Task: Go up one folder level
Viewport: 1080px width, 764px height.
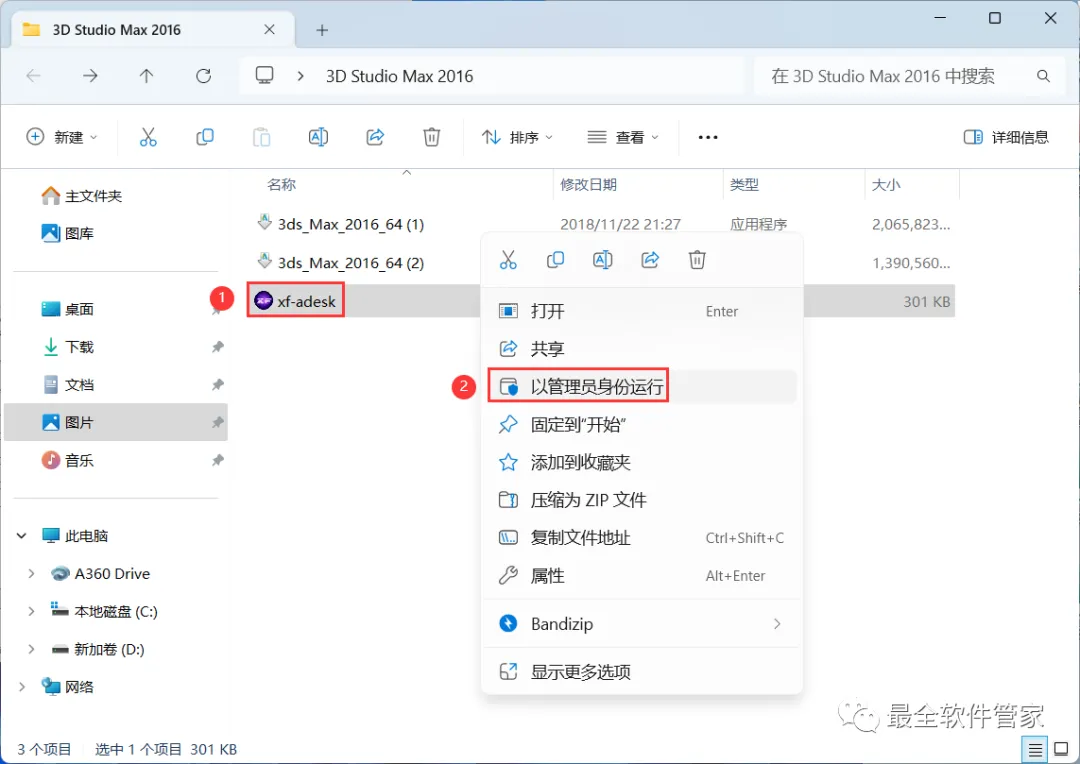Action: (146, 76)
